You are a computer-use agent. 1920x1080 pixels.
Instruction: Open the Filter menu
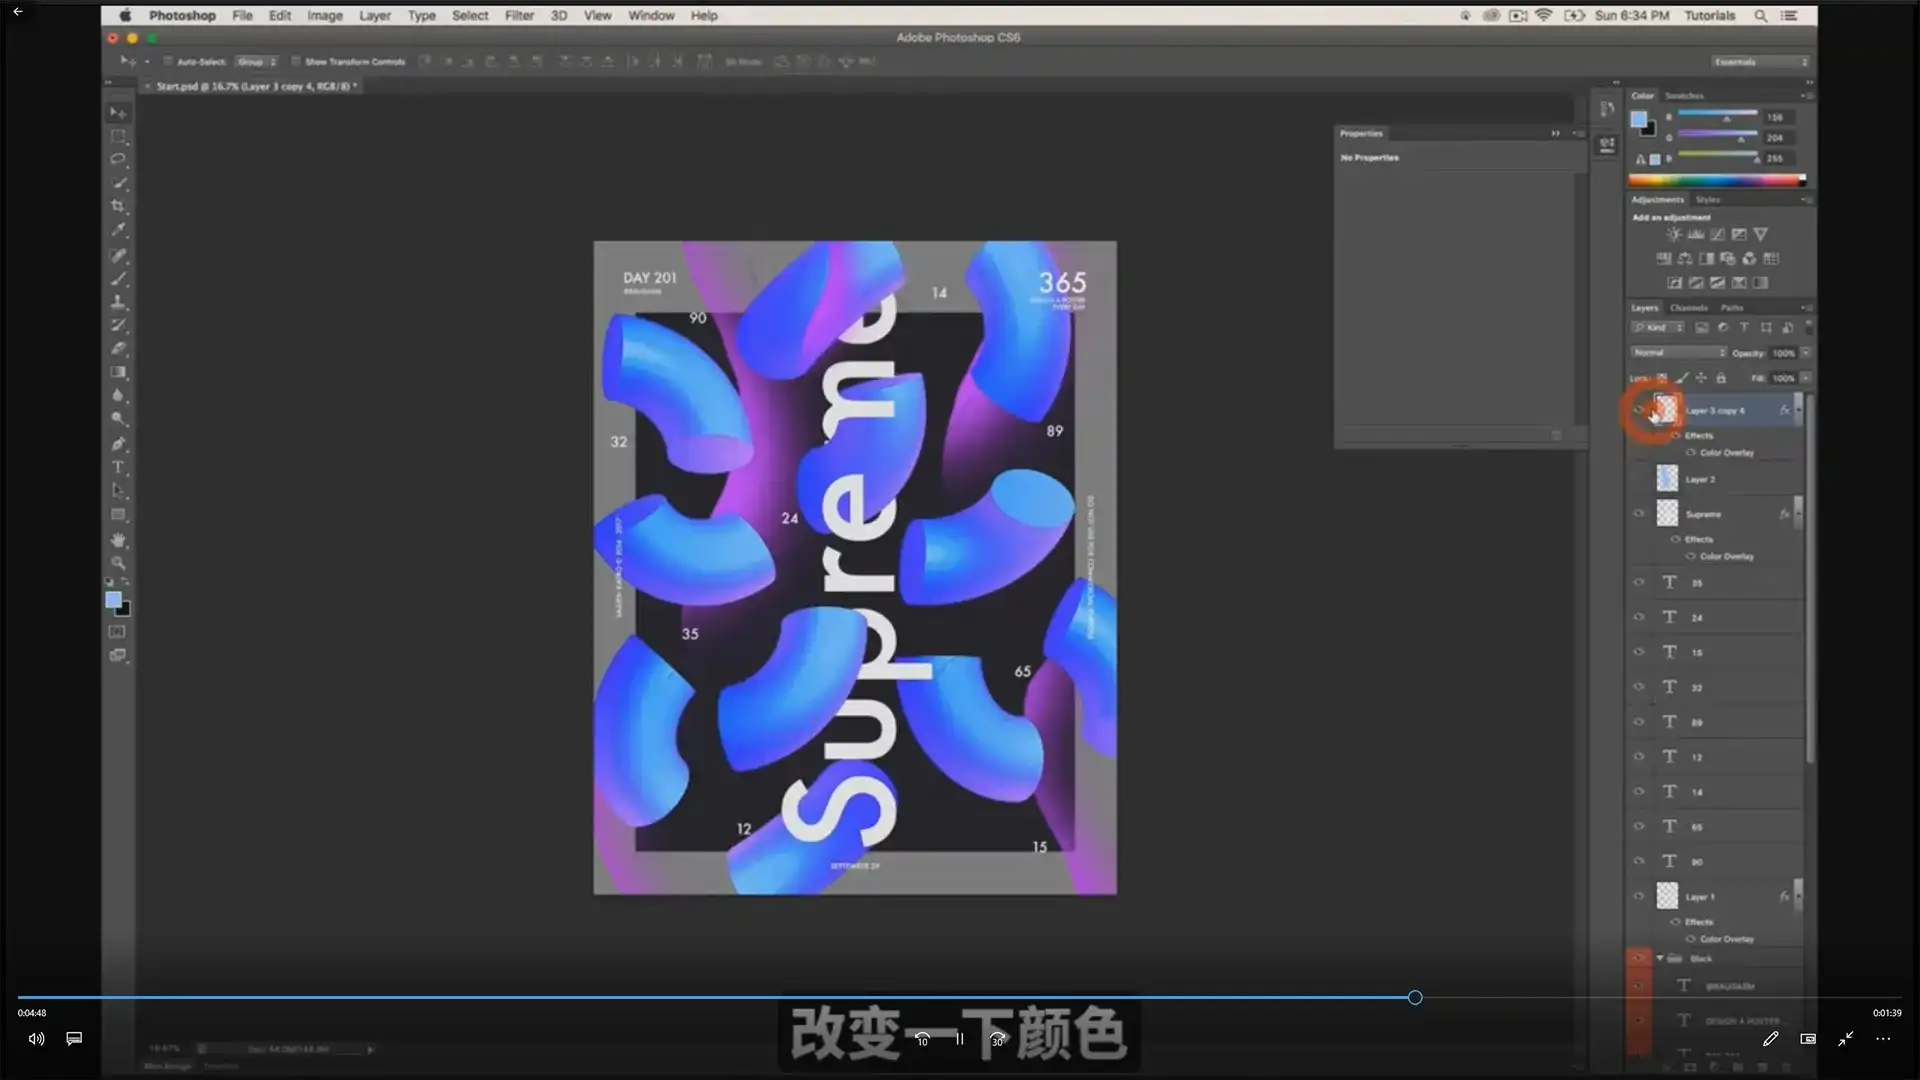pyautogui.click(x=519, y=15)
